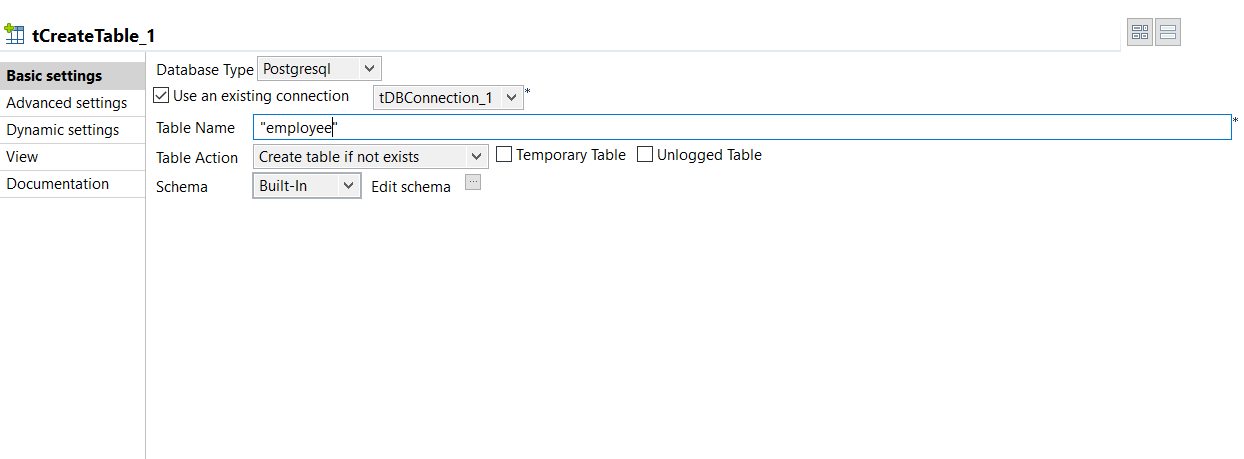The height and width of the screenshot is (459, 1244).
Task: Switch to compact grid layout view
Action: click(1140, 33)
